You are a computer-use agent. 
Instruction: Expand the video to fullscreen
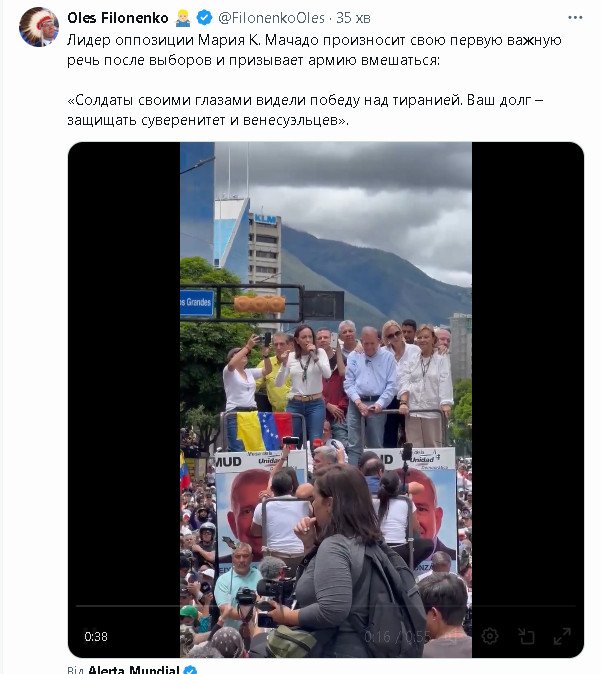[562, 636]
